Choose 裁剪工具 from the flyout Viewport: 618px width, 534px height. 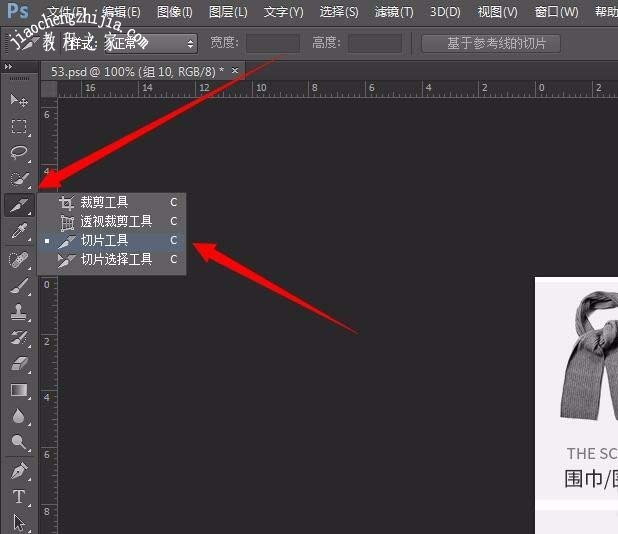coord(112,202)
